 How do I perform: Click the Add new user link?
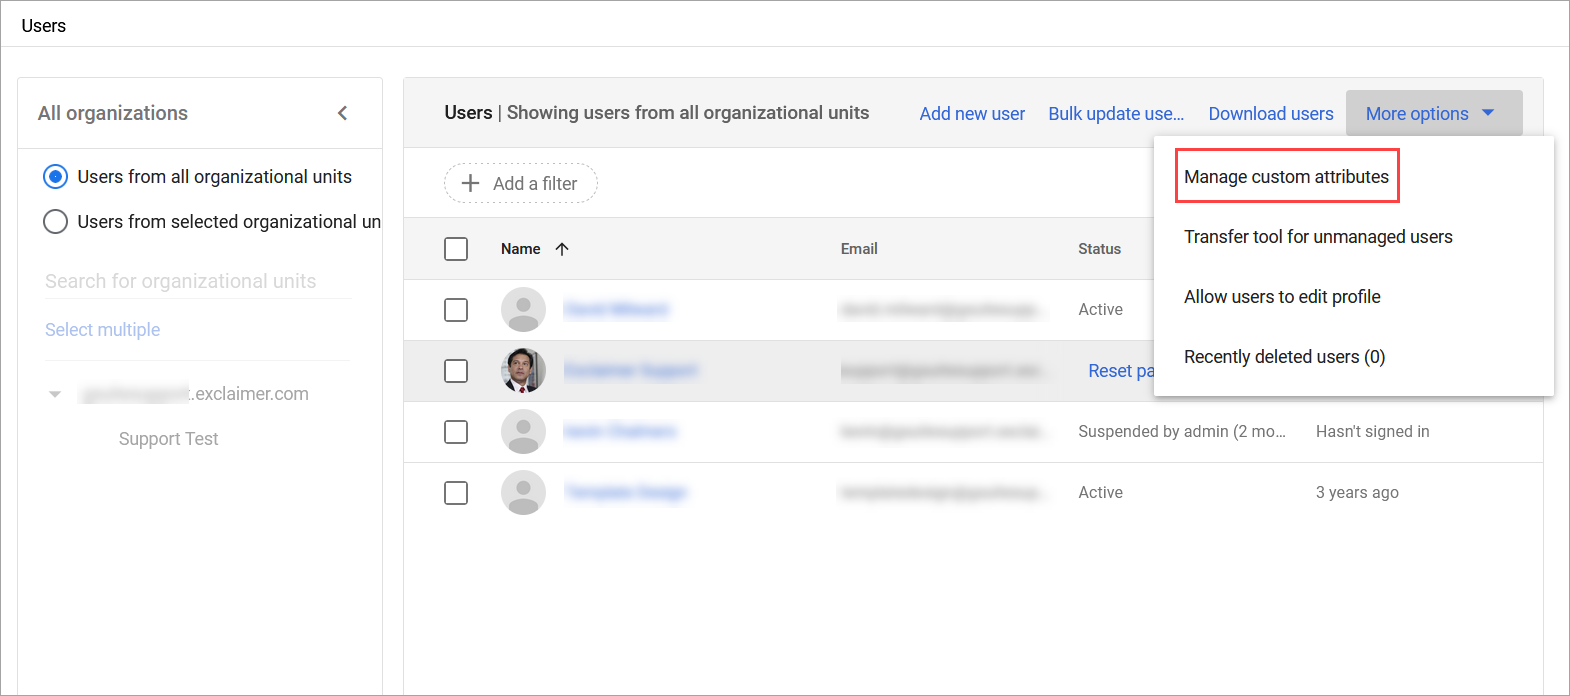point(972,114)
